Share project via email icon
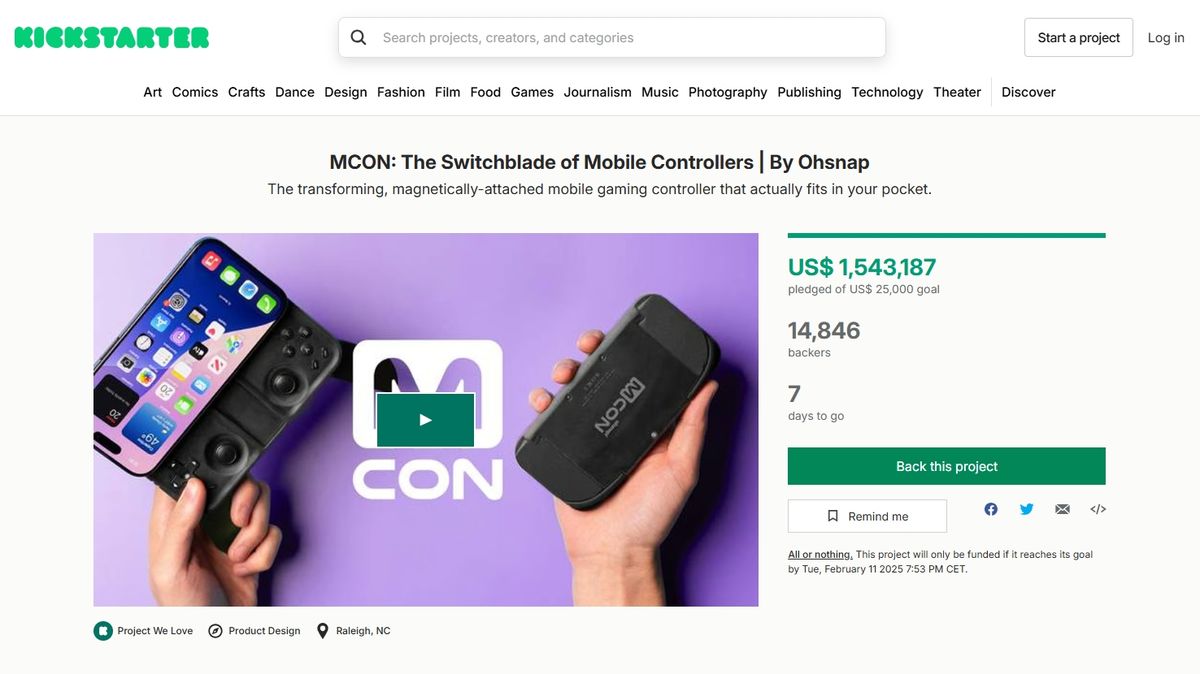Screen dimensions: 1200x674 (x=1062, y=509)
